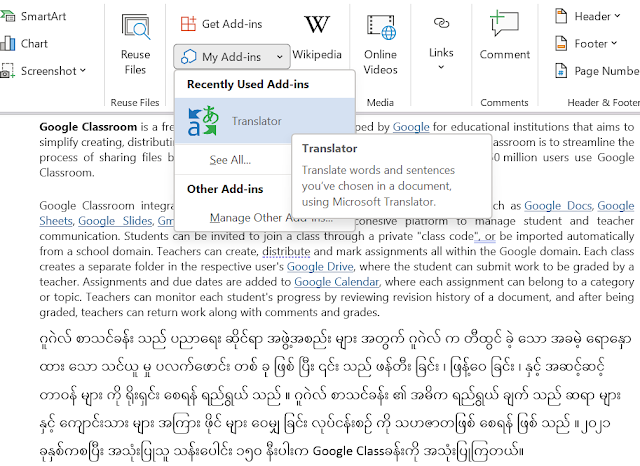Click the "Recently Used Add-ins" heading
Image resolution: width=640 pixels, height=466 pixels.
[248, 84]
